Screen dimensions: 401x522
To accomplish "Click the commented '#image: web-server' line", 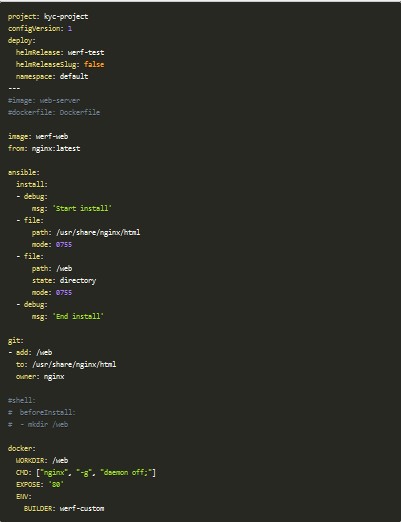I will 44,100.
